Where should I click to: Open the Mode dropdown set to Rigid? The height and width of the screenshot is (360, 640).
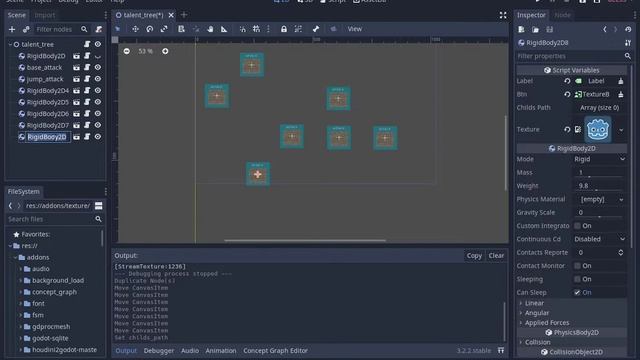tap(599, 159)
